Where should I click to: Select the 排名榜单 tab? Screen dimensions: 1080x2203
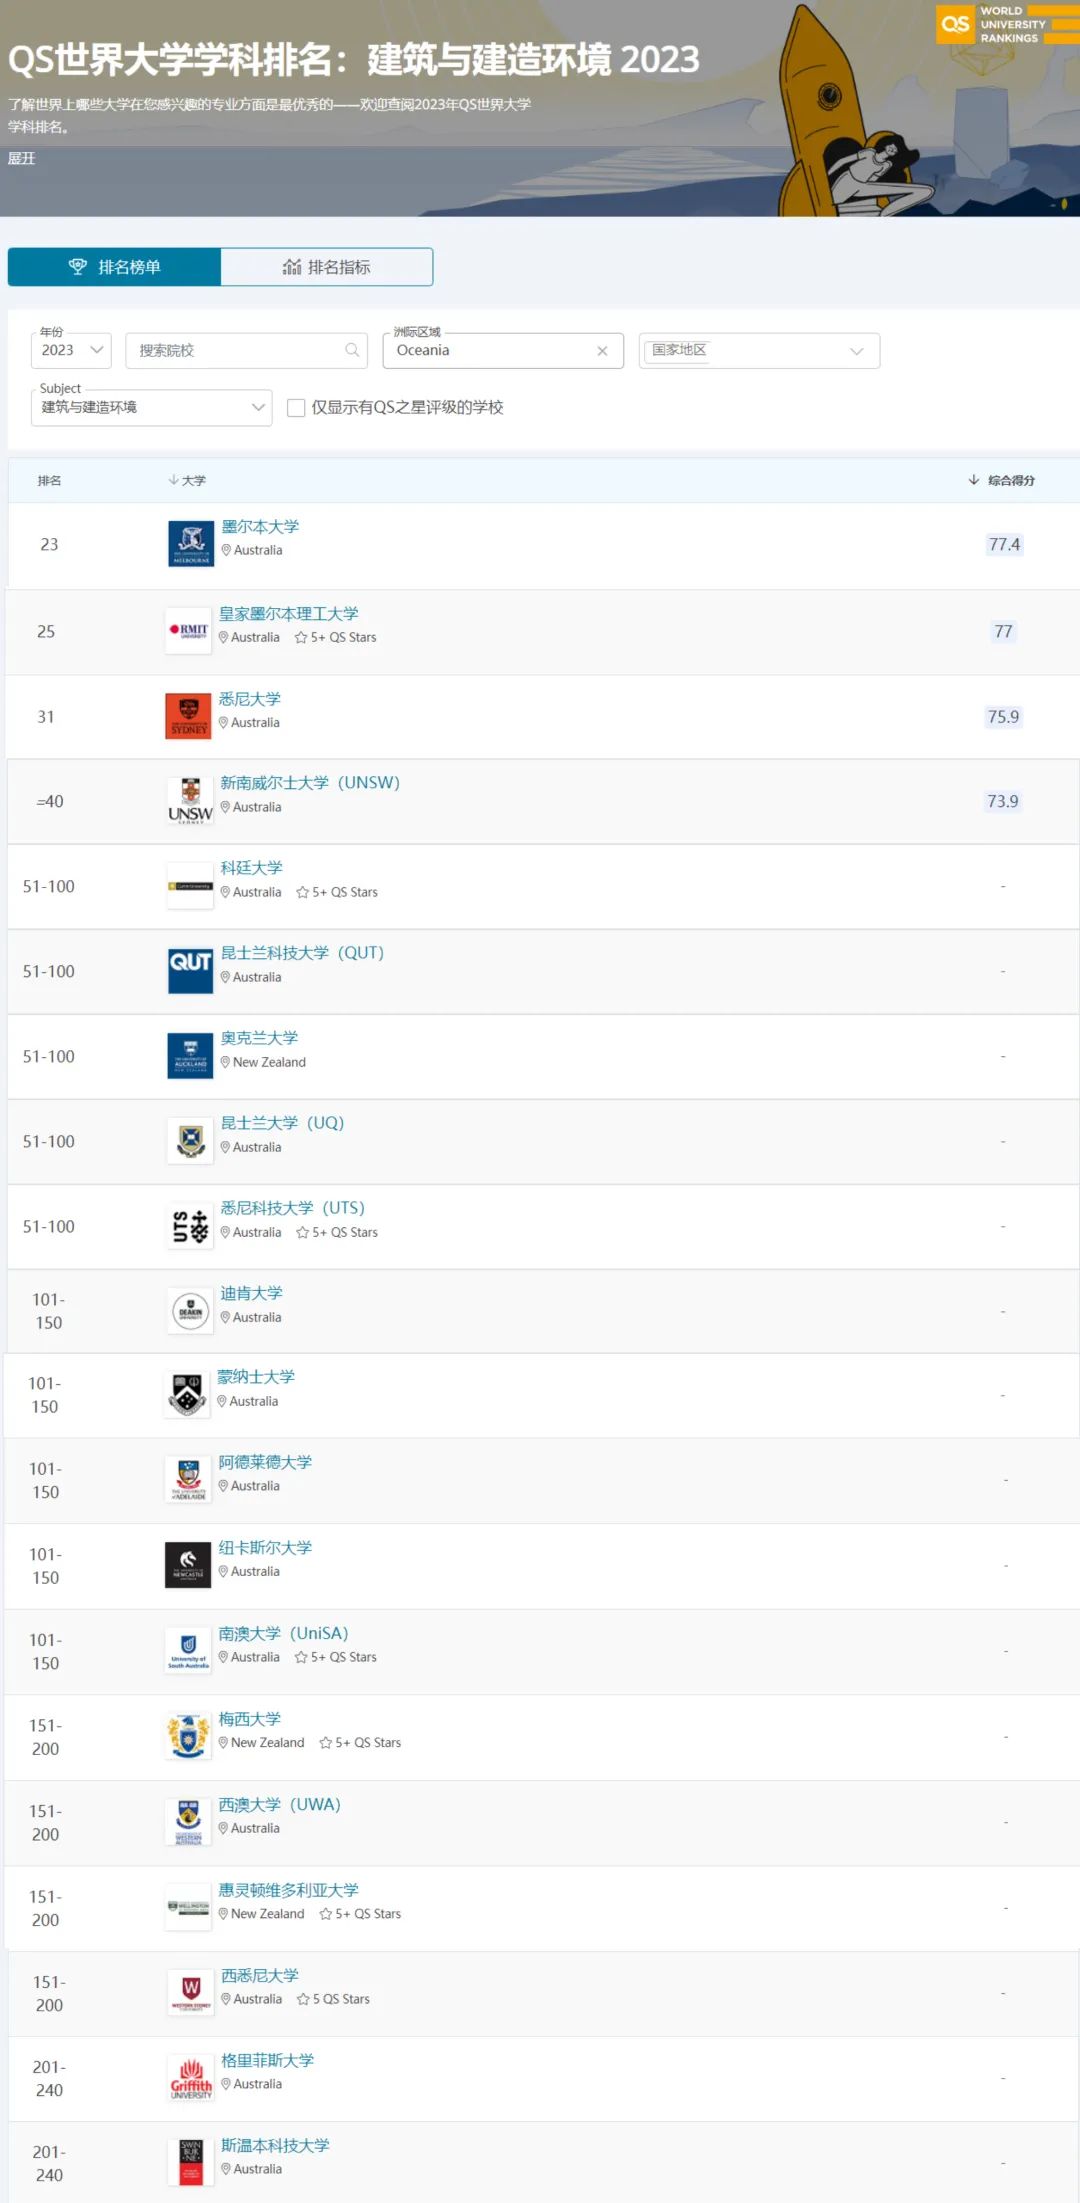point(114,267)
